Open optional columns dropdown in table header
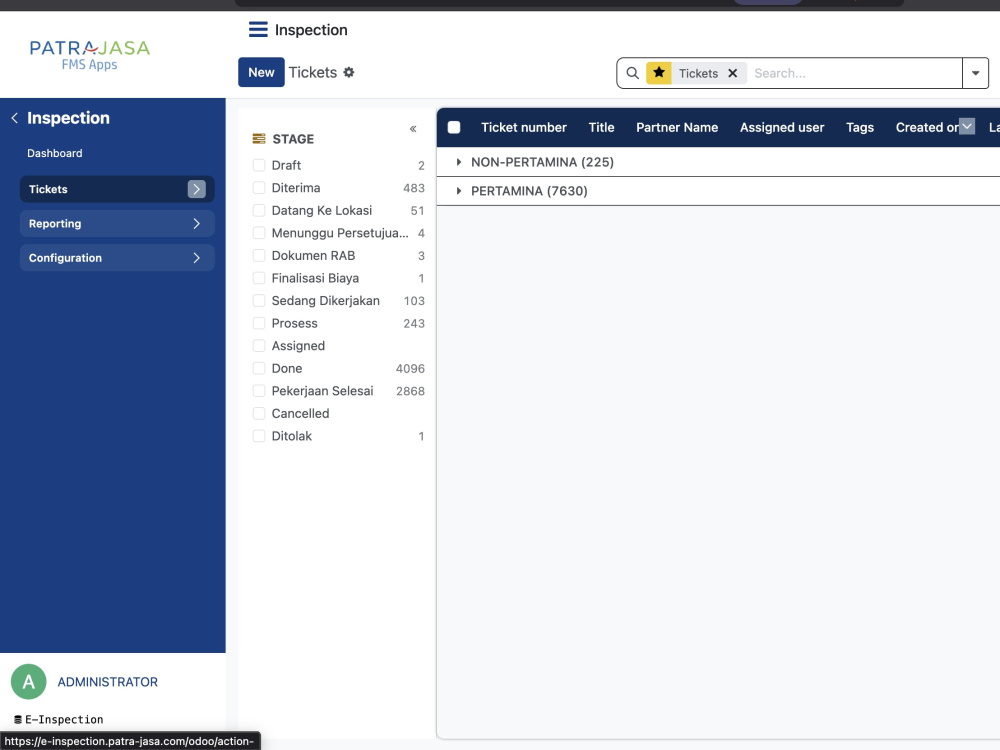Viewport: 1000px width, 750px height. (967, 126)
